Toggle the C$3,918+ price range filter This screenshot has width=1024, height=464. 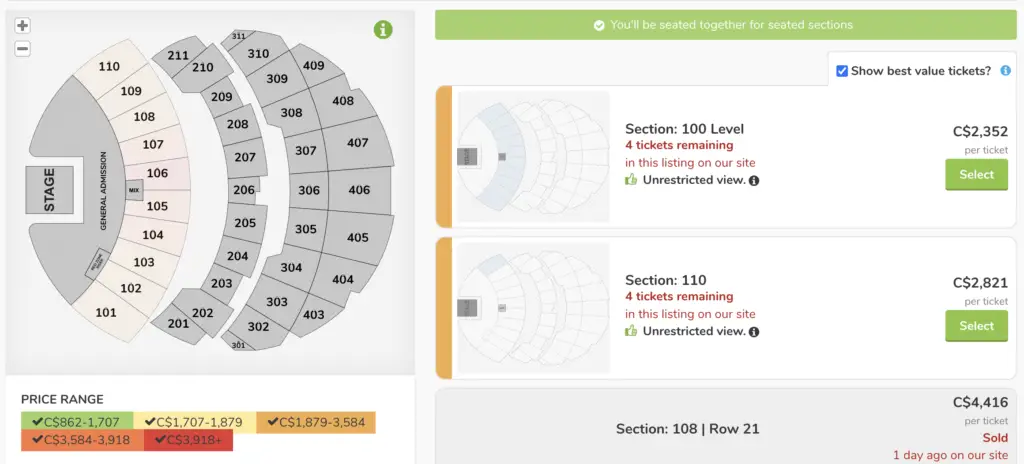pyautogui.click(x=189, y=440)
